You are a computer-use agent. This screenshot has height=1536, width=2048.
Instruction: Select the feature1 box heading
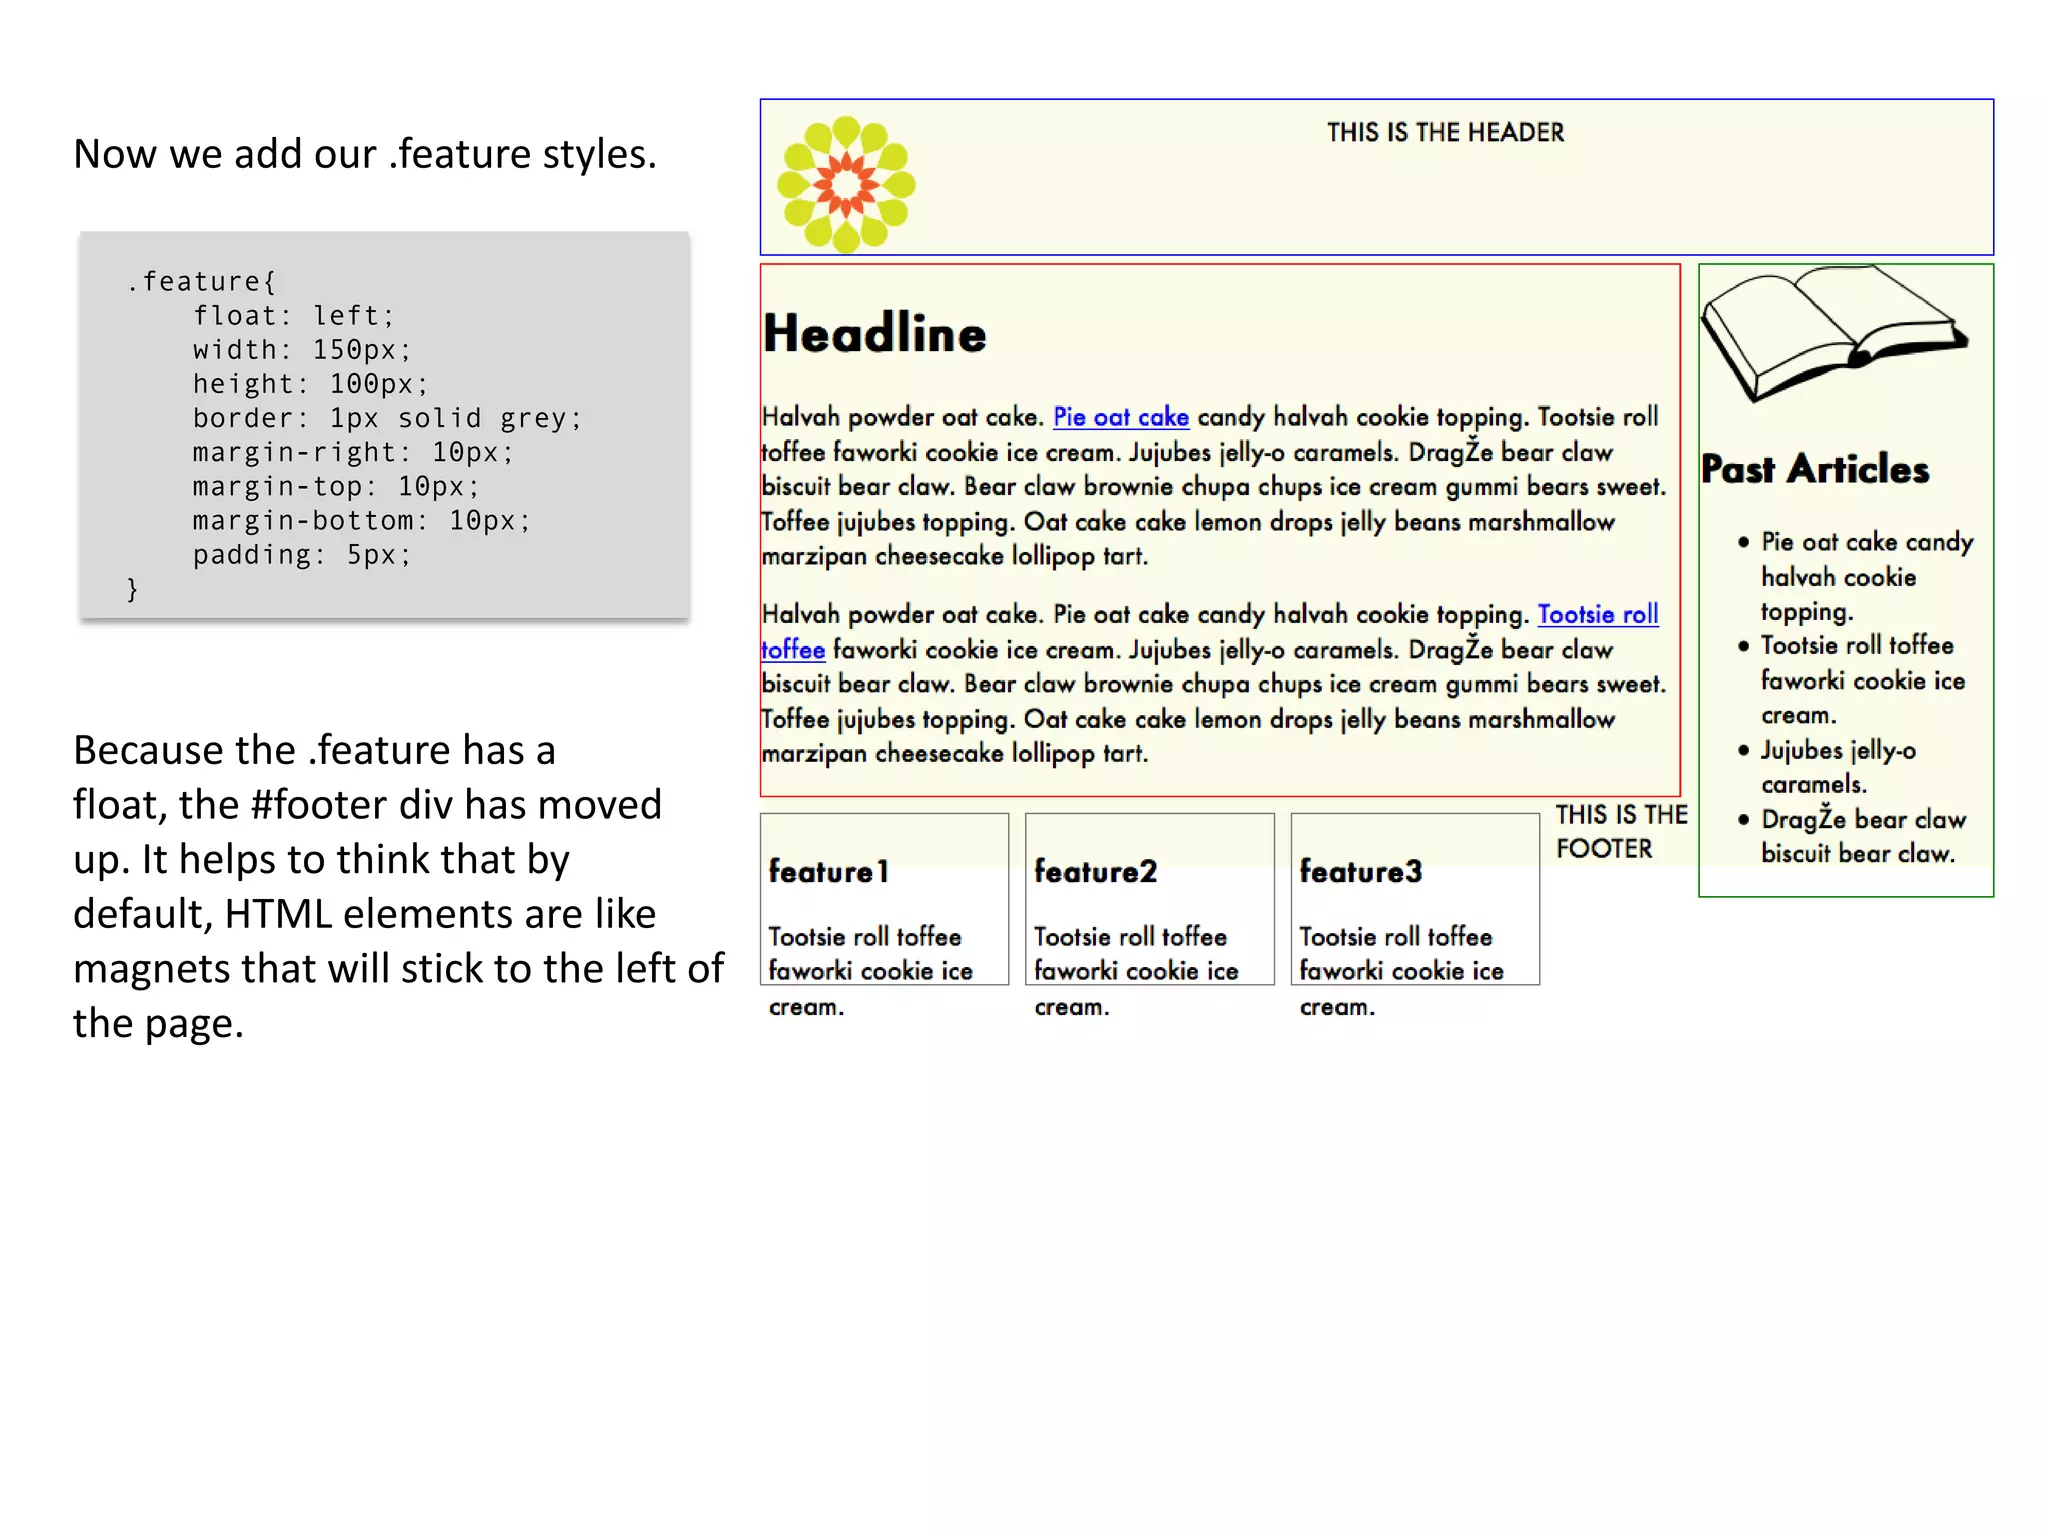pos(828,871)
